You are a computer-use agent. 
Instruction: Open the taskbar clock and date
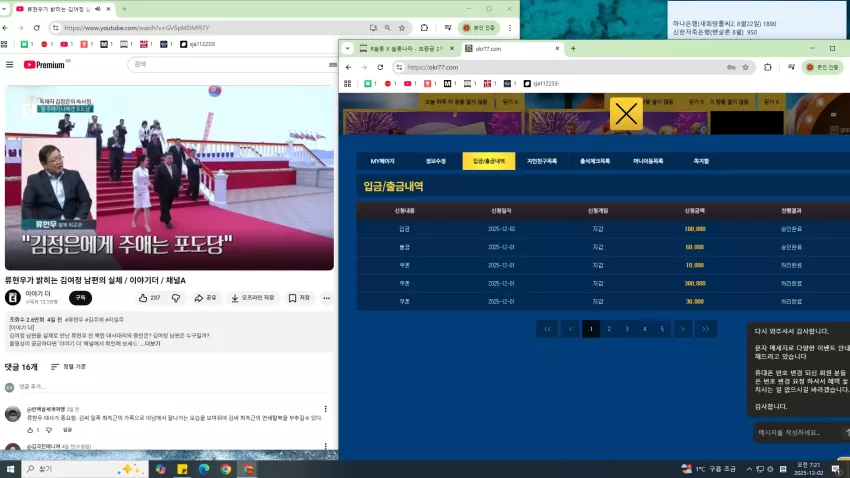pyautogui.click(x=808, y=469)
